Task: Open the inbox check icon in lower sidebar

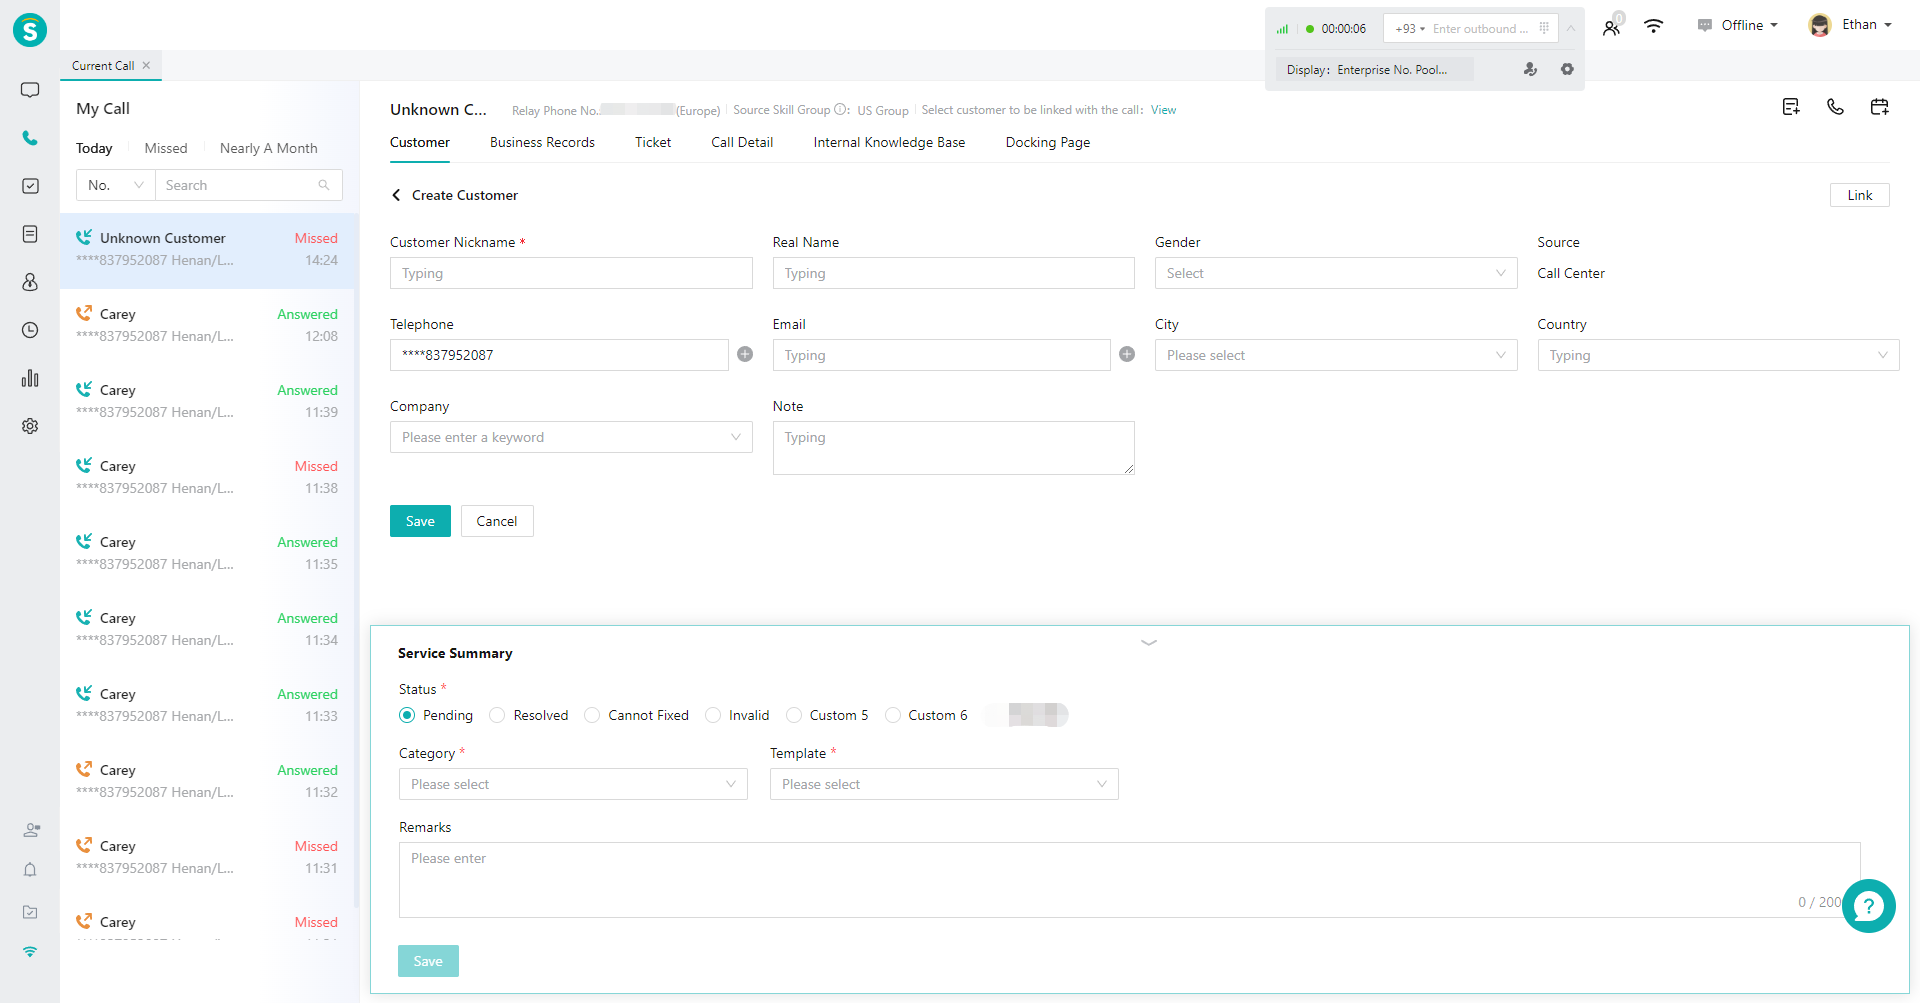Action: tap(30, 912)
